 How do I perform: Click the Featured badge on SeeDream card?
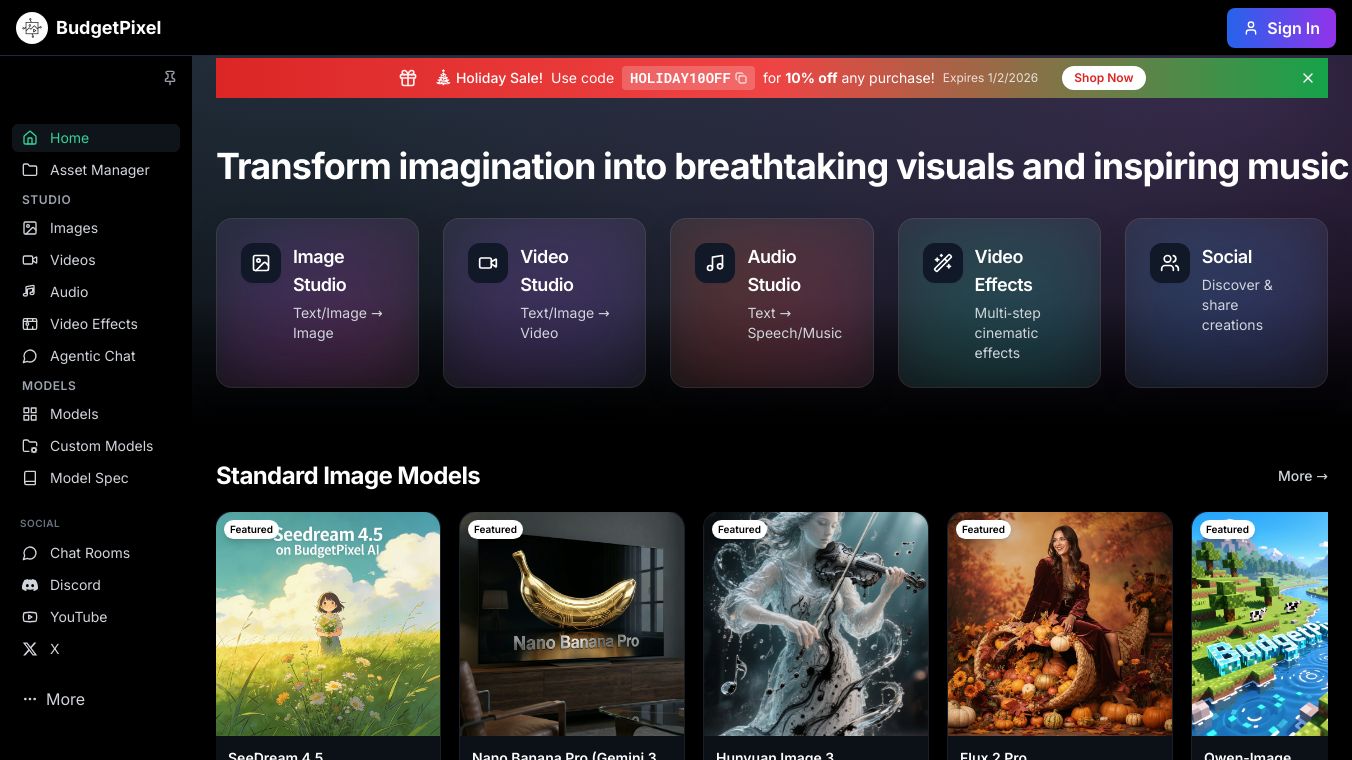coord(251,529)
